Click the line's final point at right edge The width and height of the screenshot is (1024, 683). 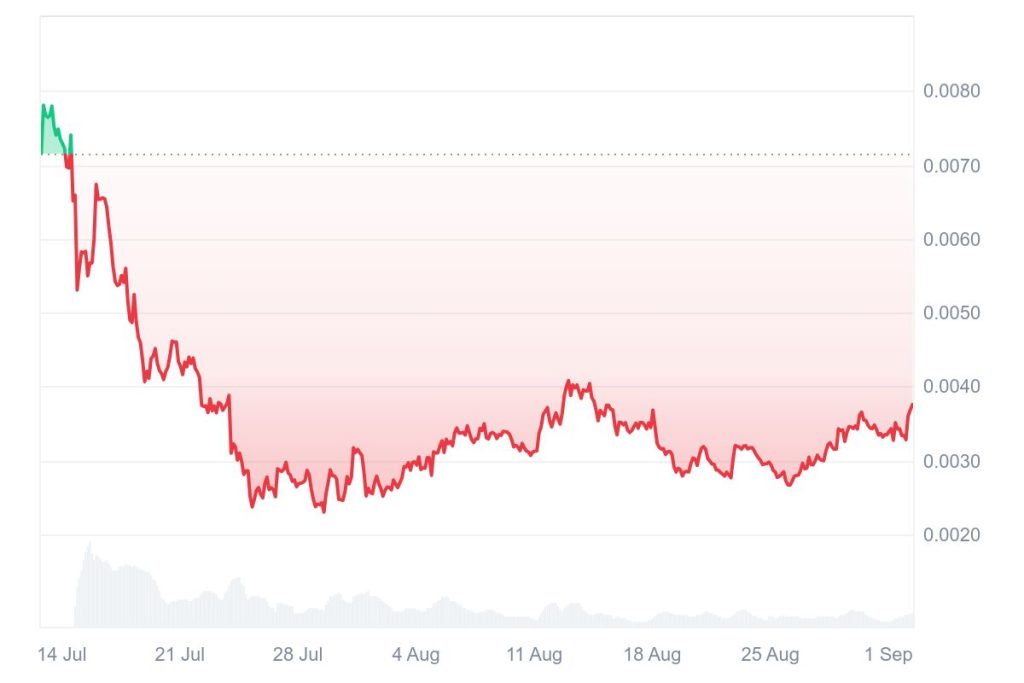coord(912,405)
